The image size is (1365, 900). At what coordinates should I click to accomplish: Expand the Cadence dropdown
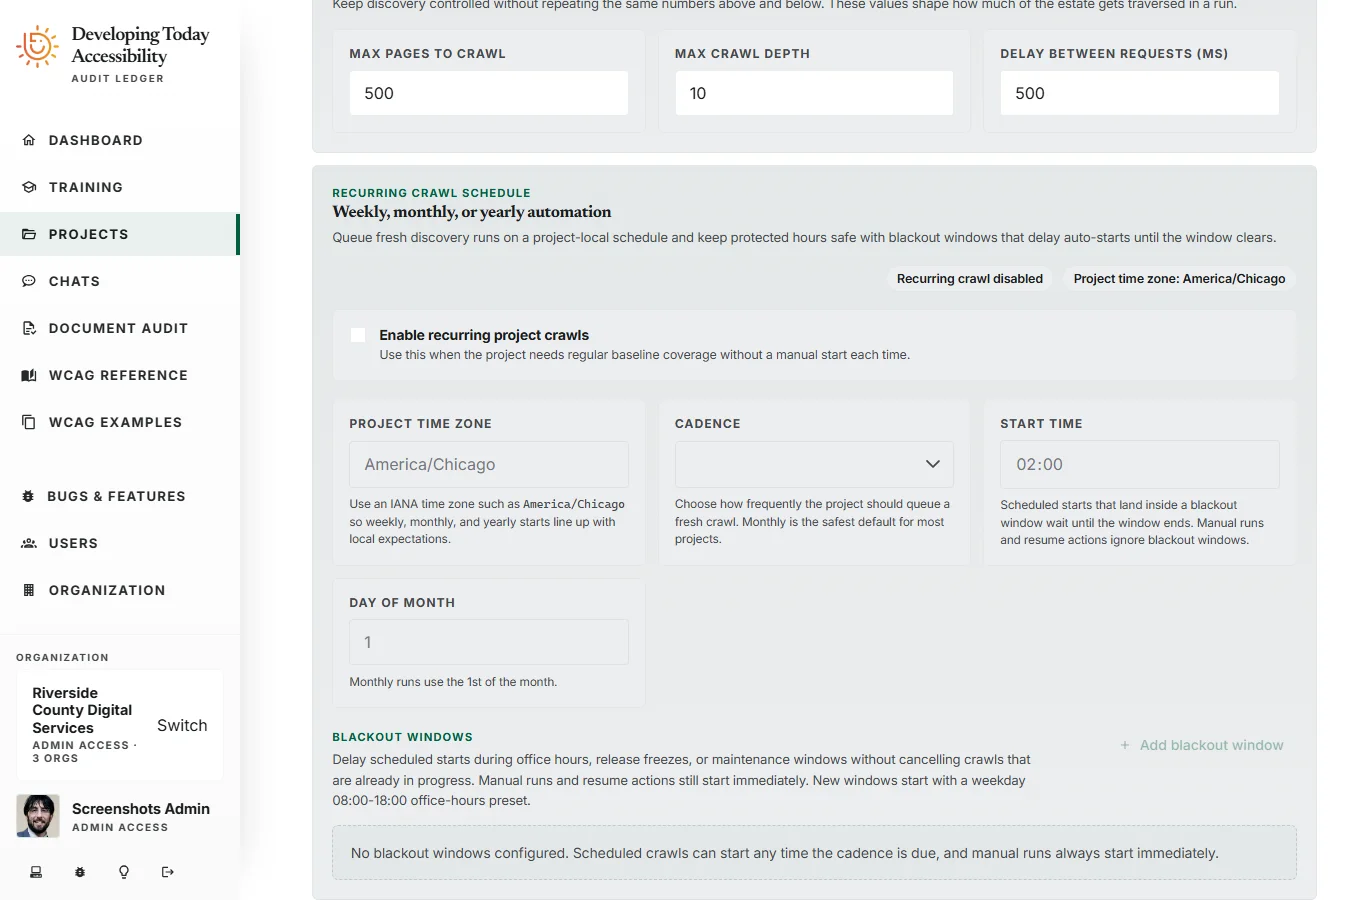814,464
